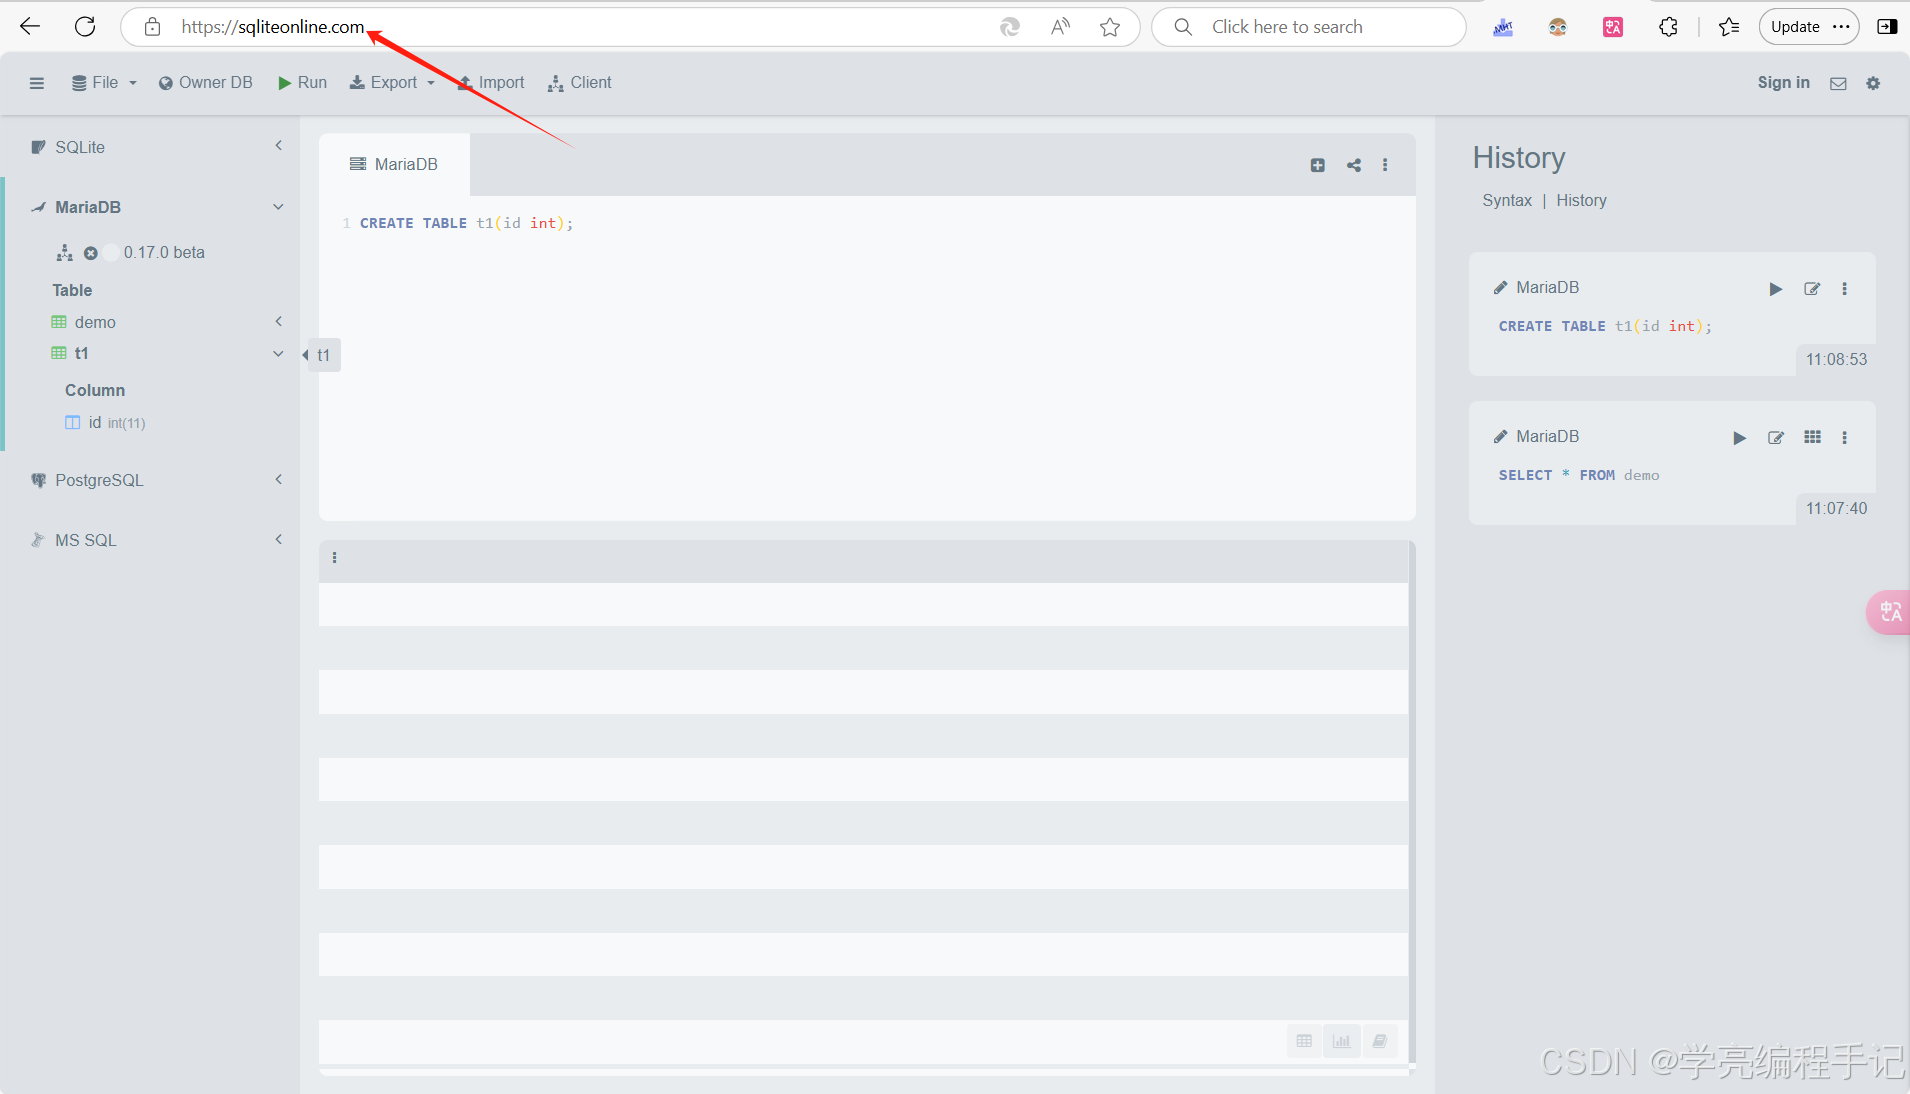This screenshot has width=1910, height=1094.
Task: Click the SQLite feather icon
Action: pyautogui.click(x=39, y=147)
